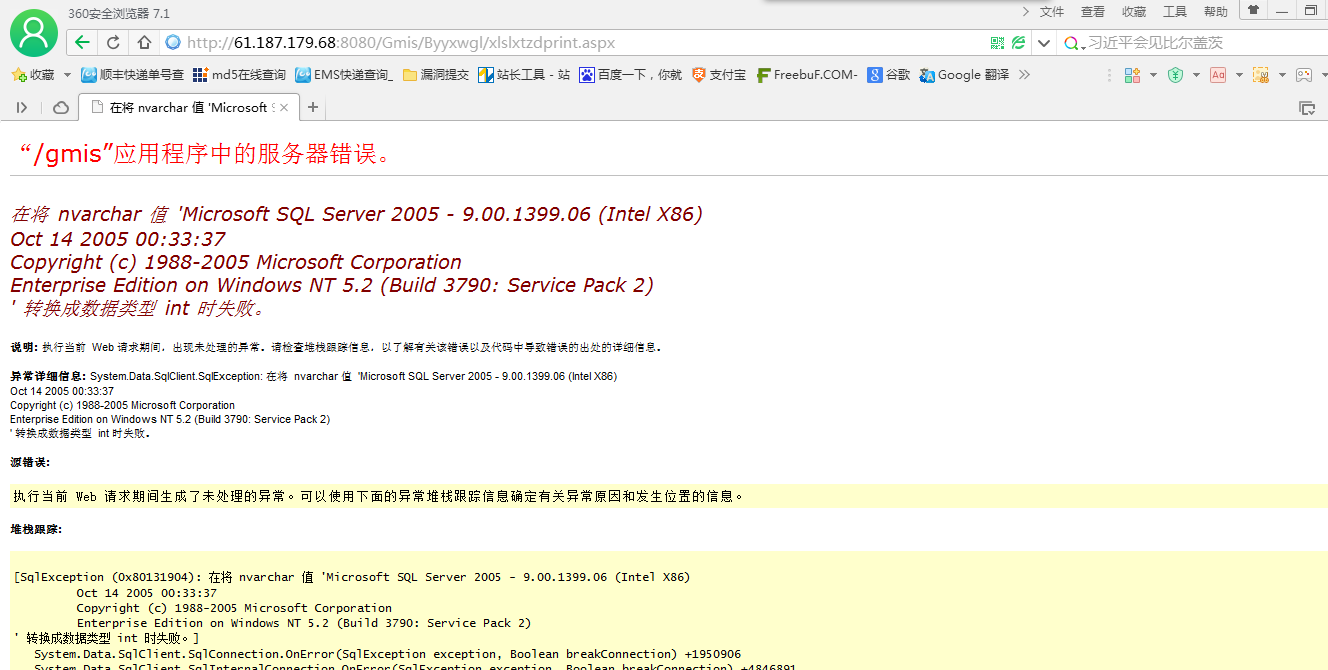
Task: Open the tab list restore icon at right
Action: coord(1306,107)
